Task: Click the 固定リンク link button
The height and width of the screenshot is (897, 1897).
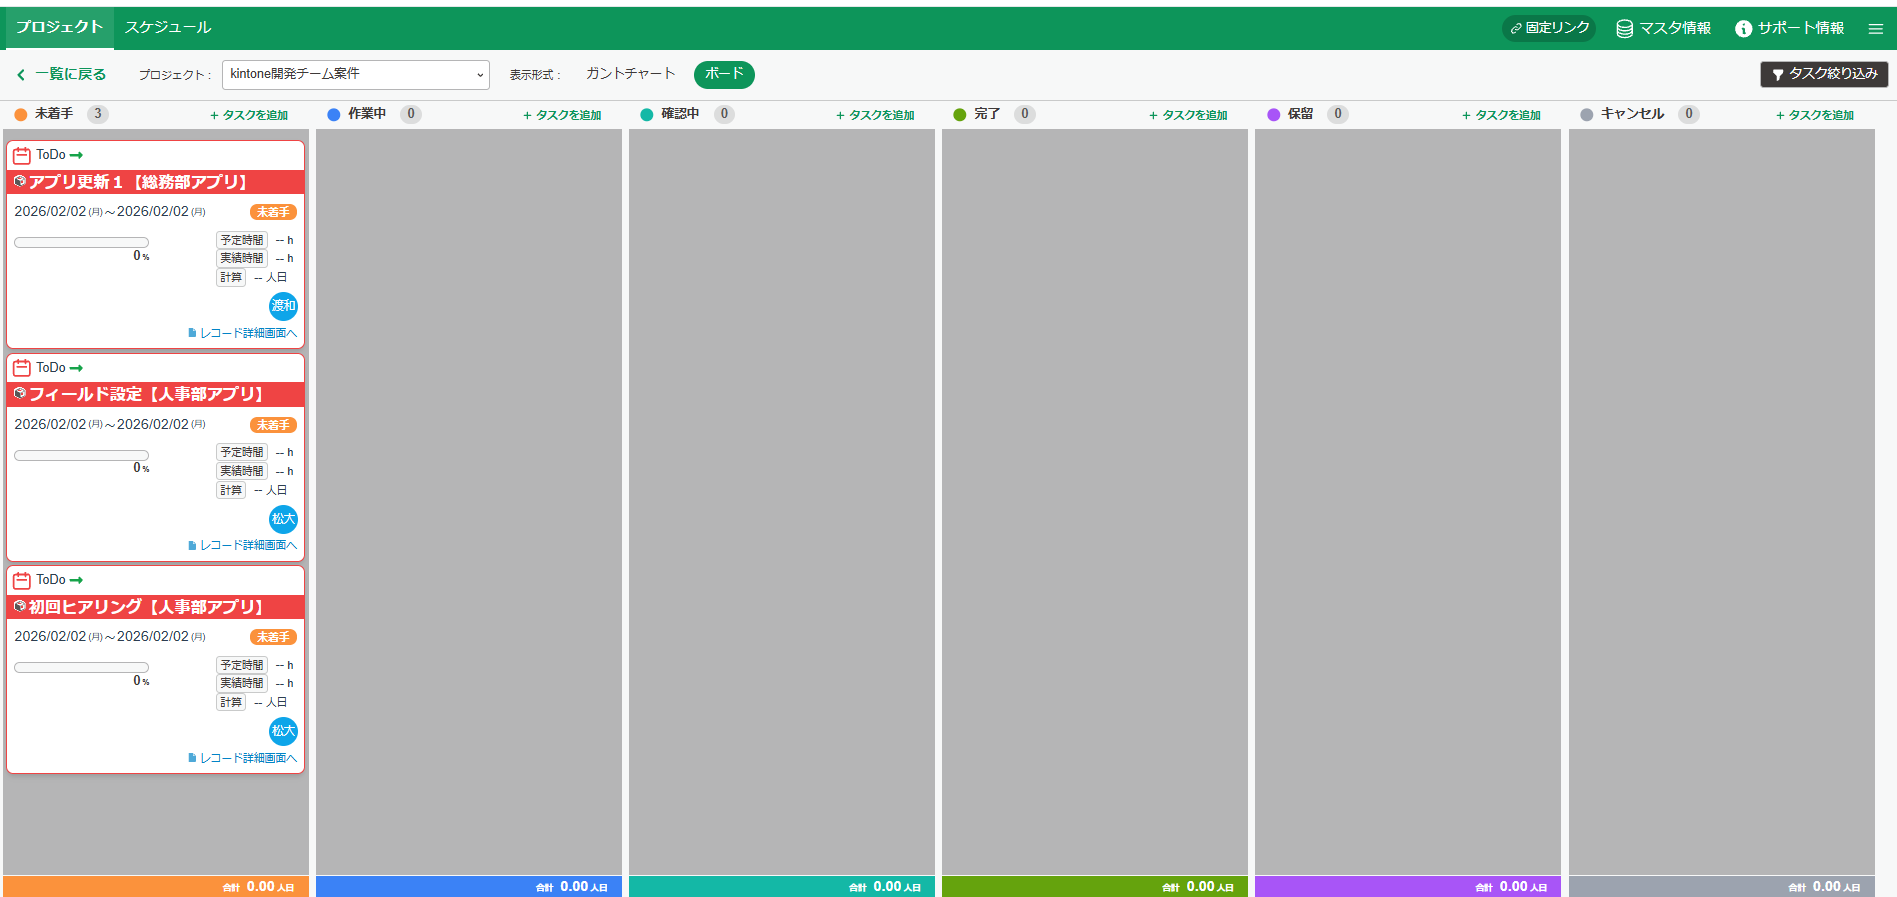Action: [1549, 28]
